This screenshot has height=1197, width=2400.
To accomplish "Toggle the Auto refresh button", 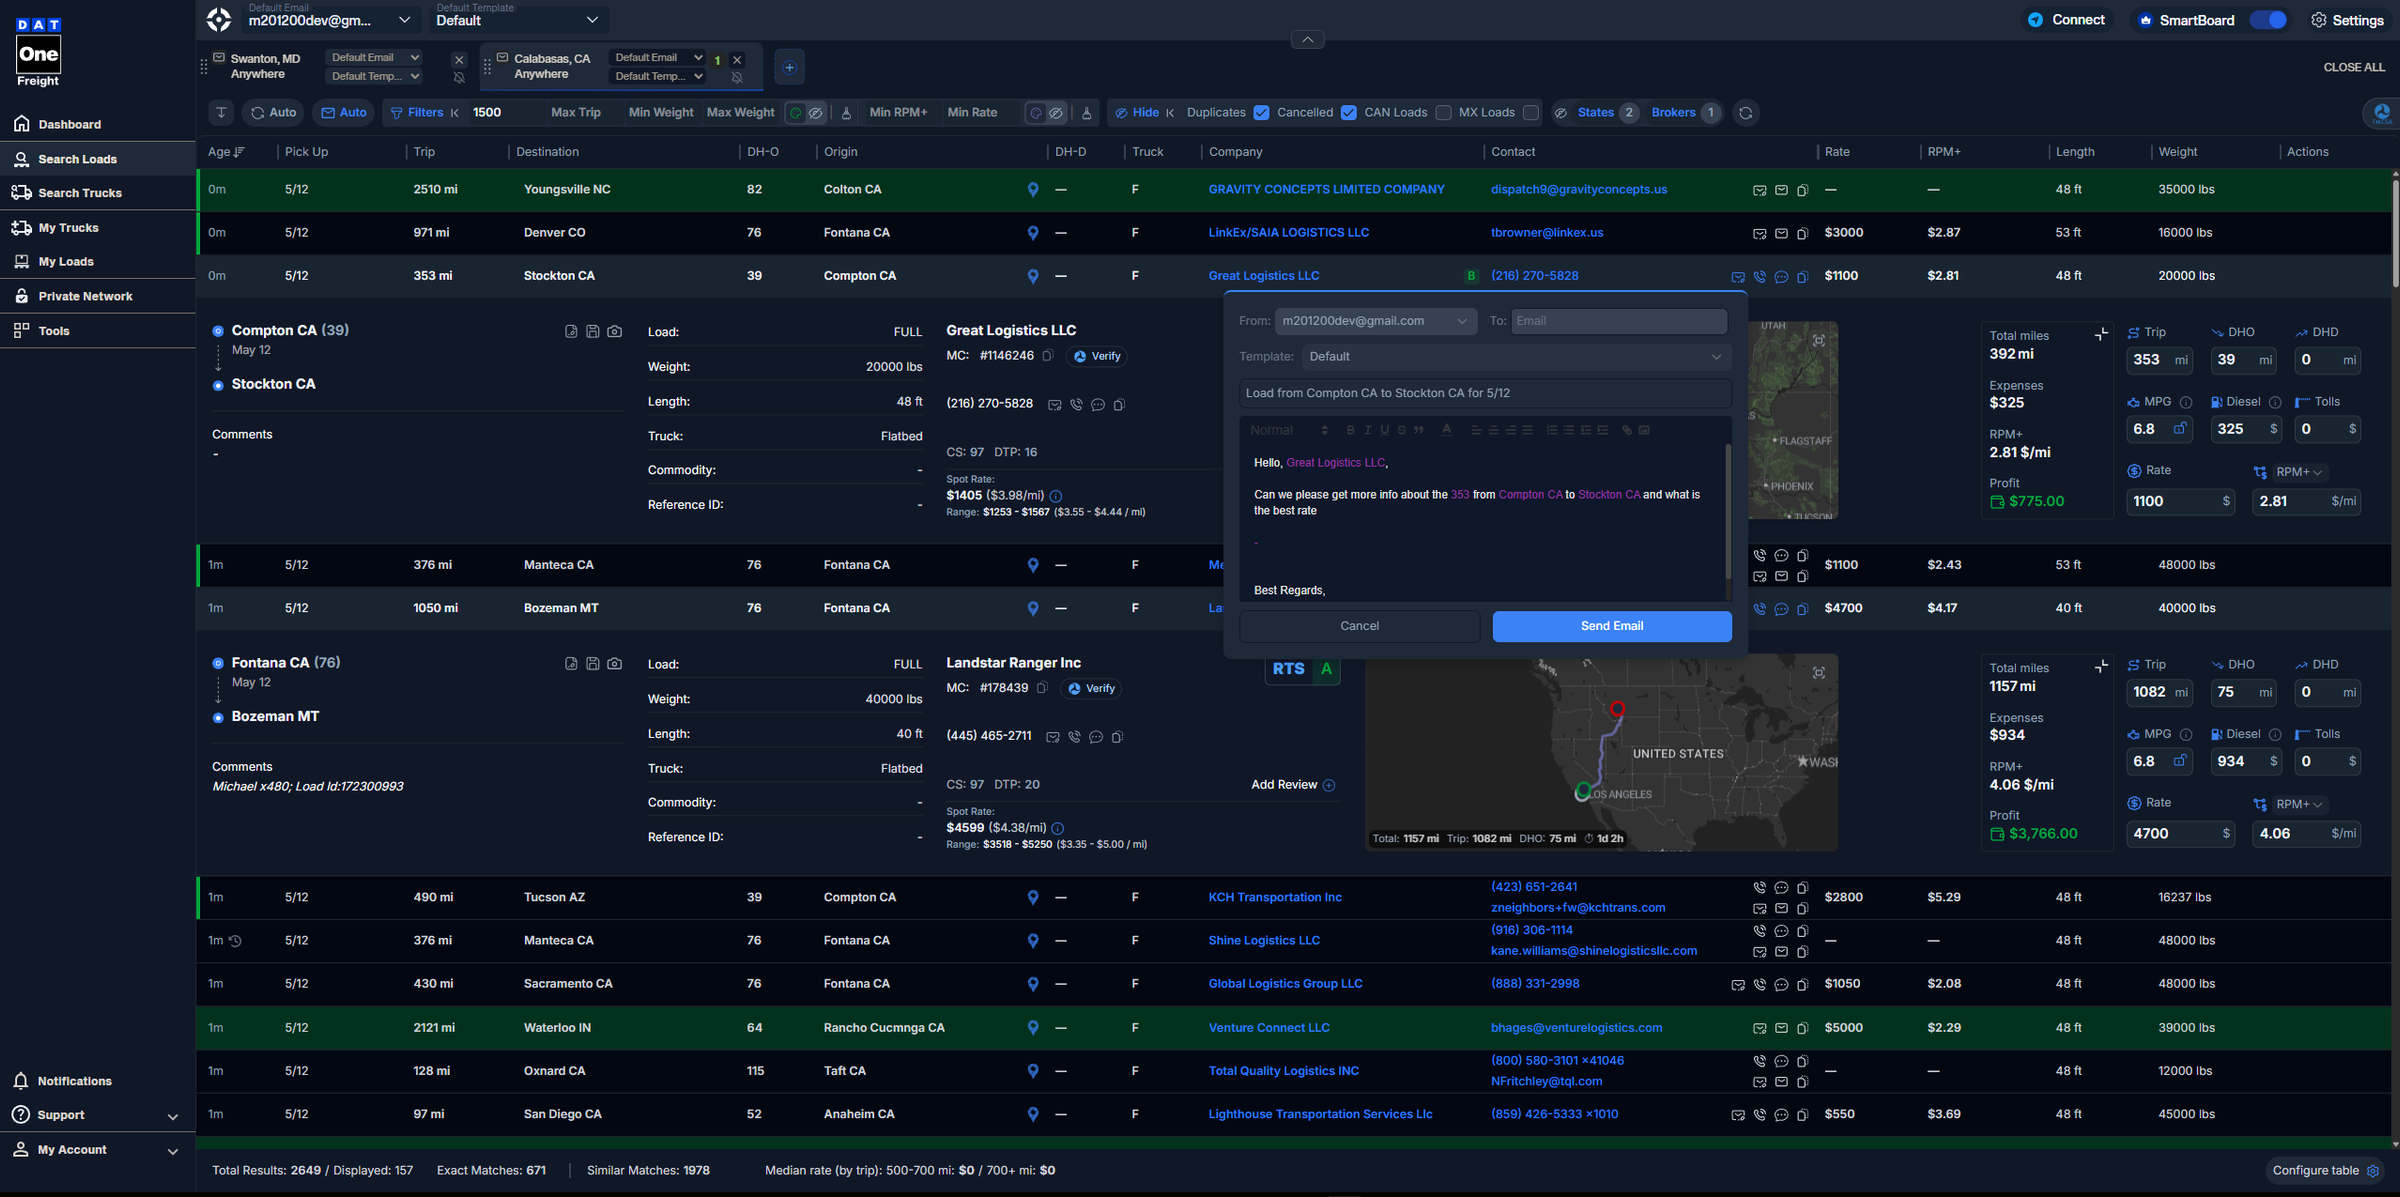I will (273, 113).
